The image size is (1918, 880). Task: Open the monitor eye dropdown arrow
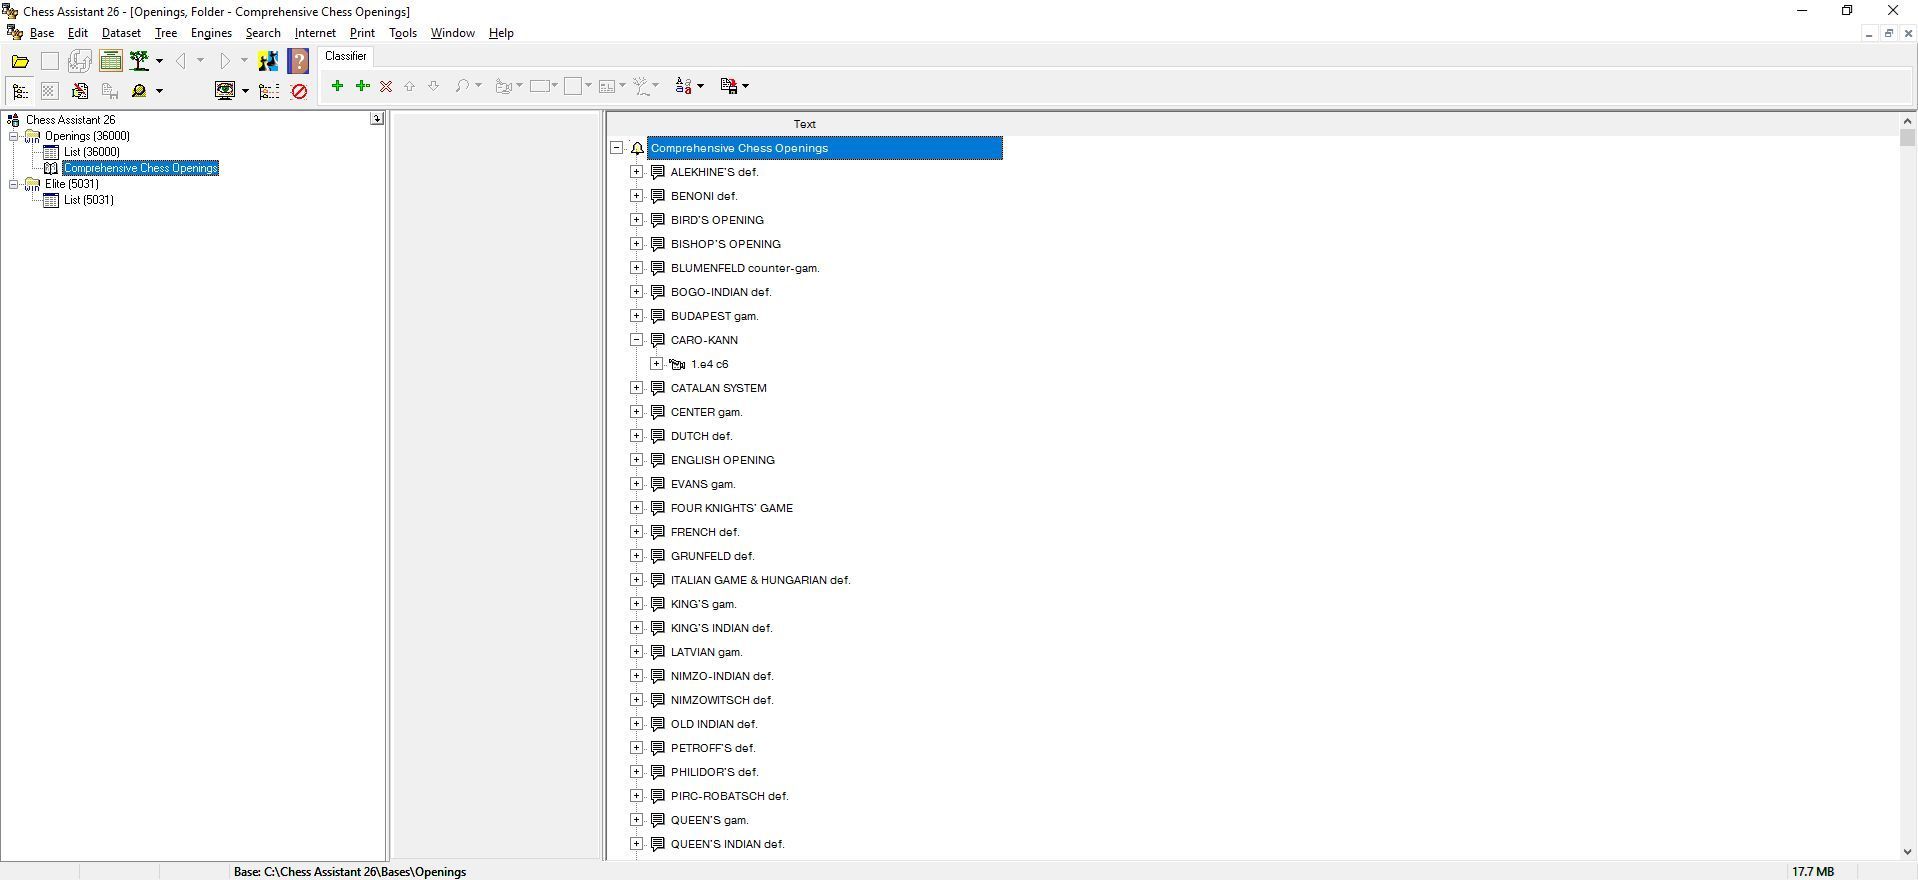coord(245,91)
